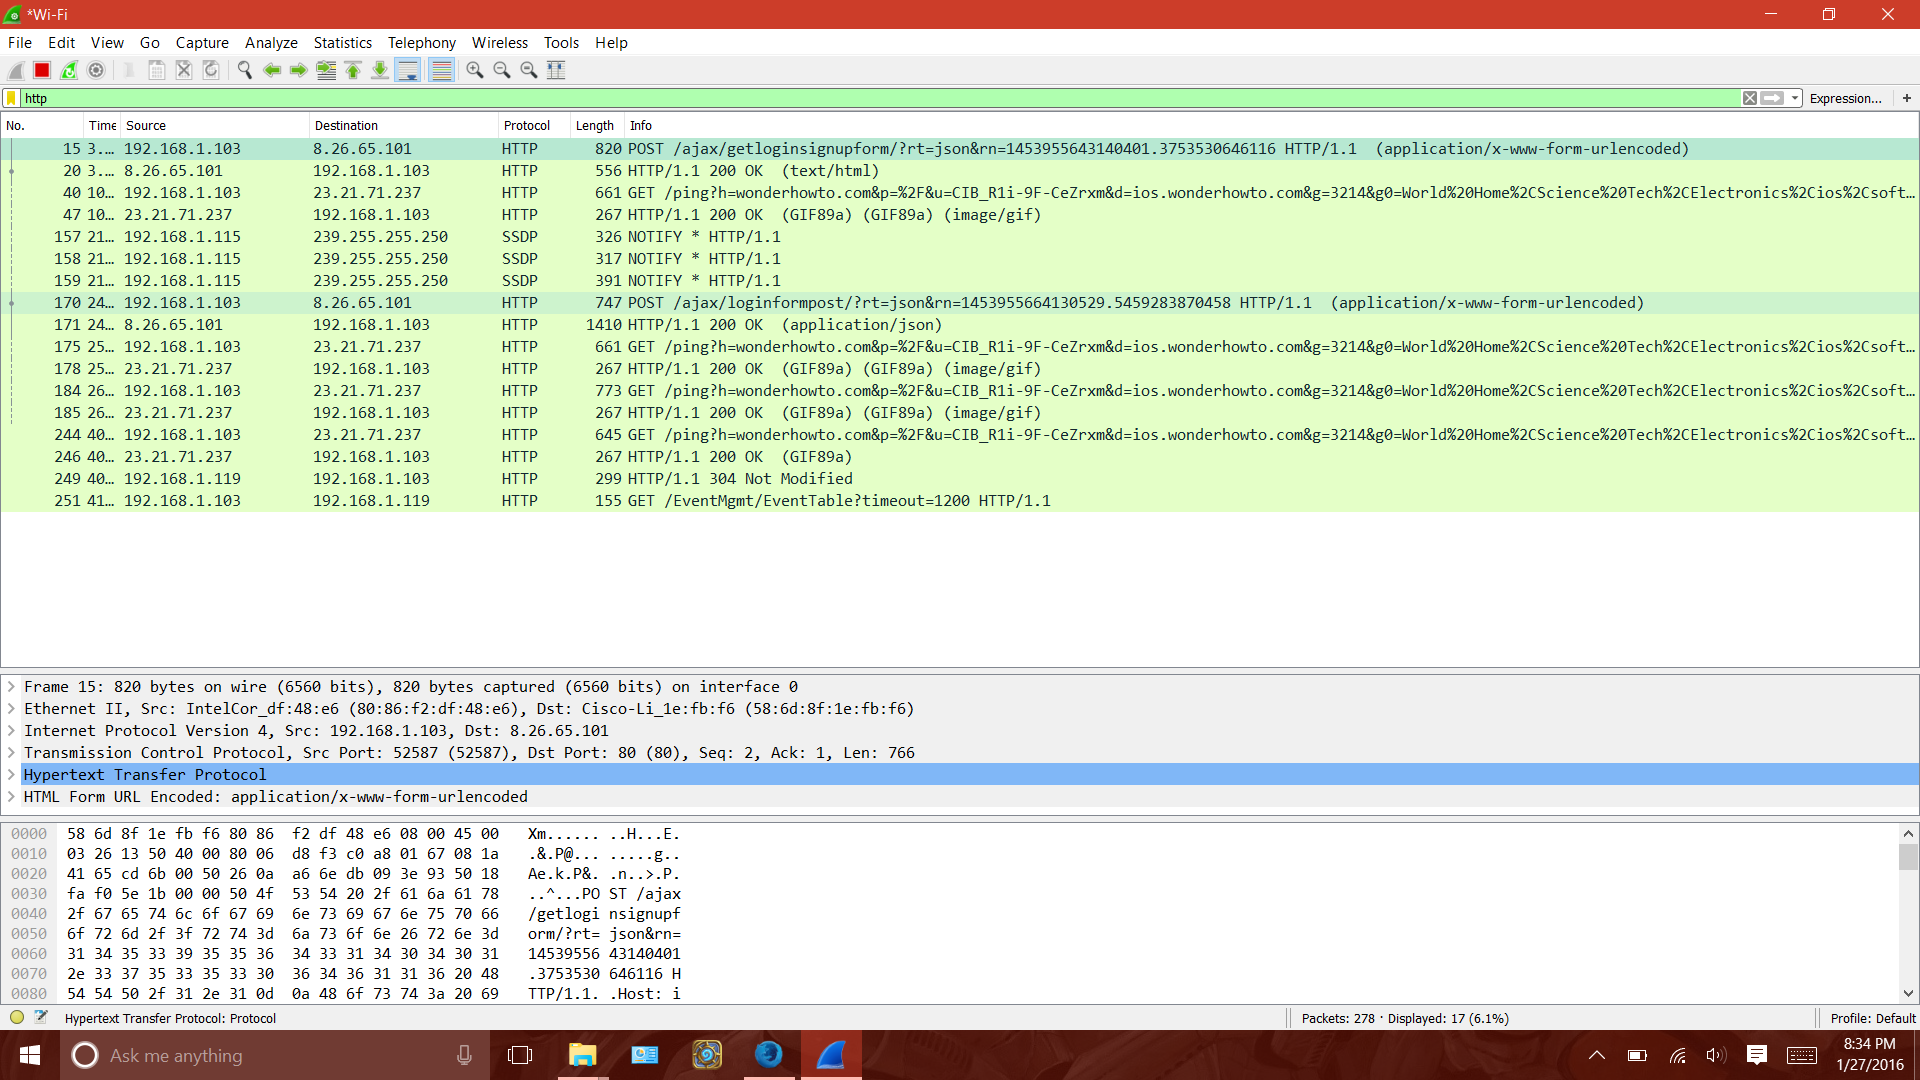Toggle packet list colorization
Viewport: 1920px width, 1080px height.
click(x=441, y=70)
